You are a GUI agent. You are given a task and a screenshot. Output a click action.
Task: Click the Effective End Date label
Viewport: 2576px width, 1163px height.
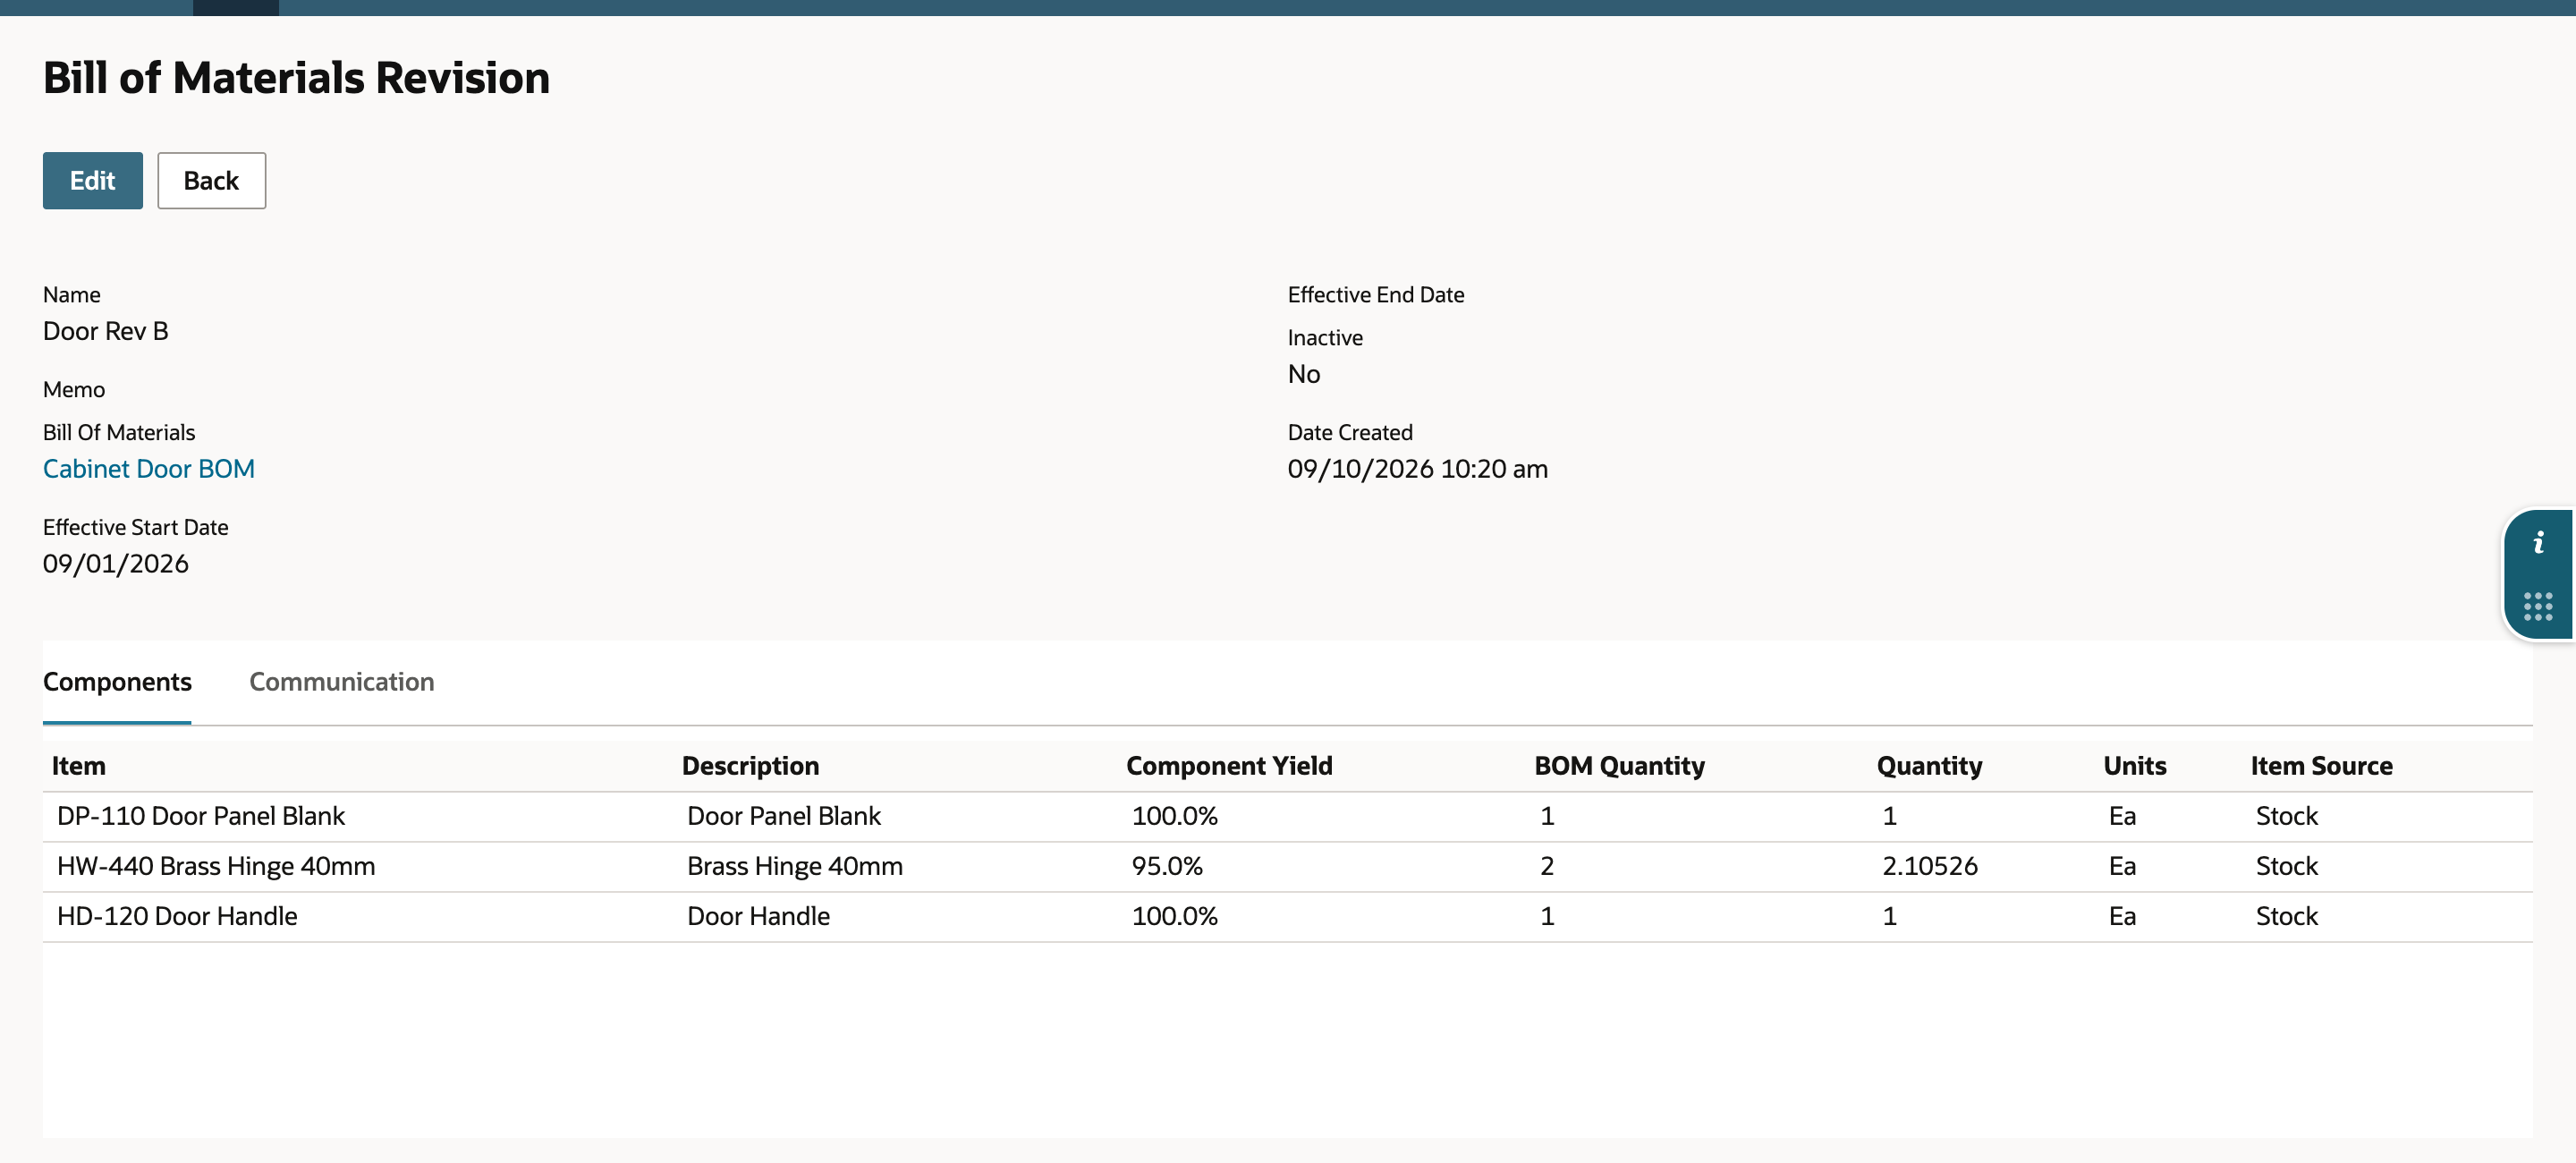[x=1375, y=295]
